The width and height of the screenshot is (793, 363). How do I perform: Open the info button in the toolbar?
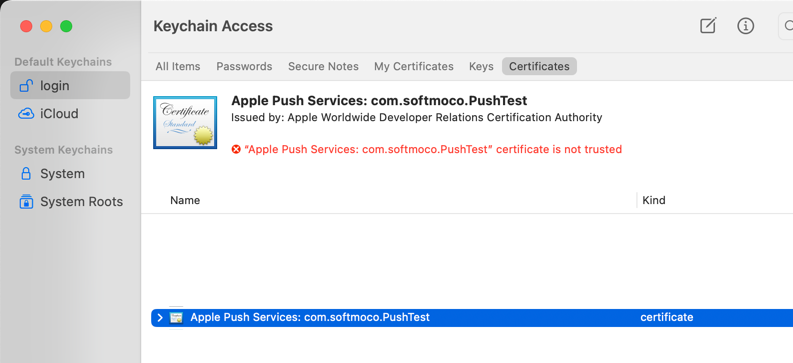pyautogui.click(x=745, y=26)
